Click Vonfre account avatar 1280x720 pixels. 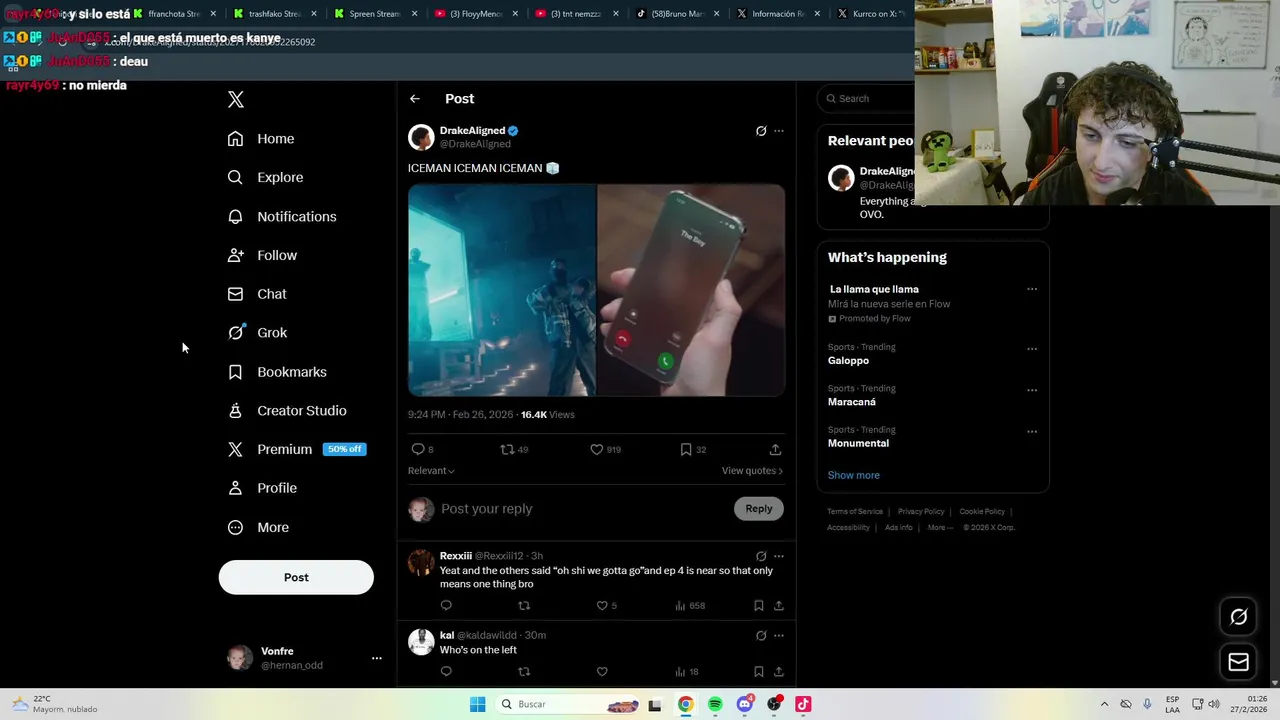click(x=240, y=657)
